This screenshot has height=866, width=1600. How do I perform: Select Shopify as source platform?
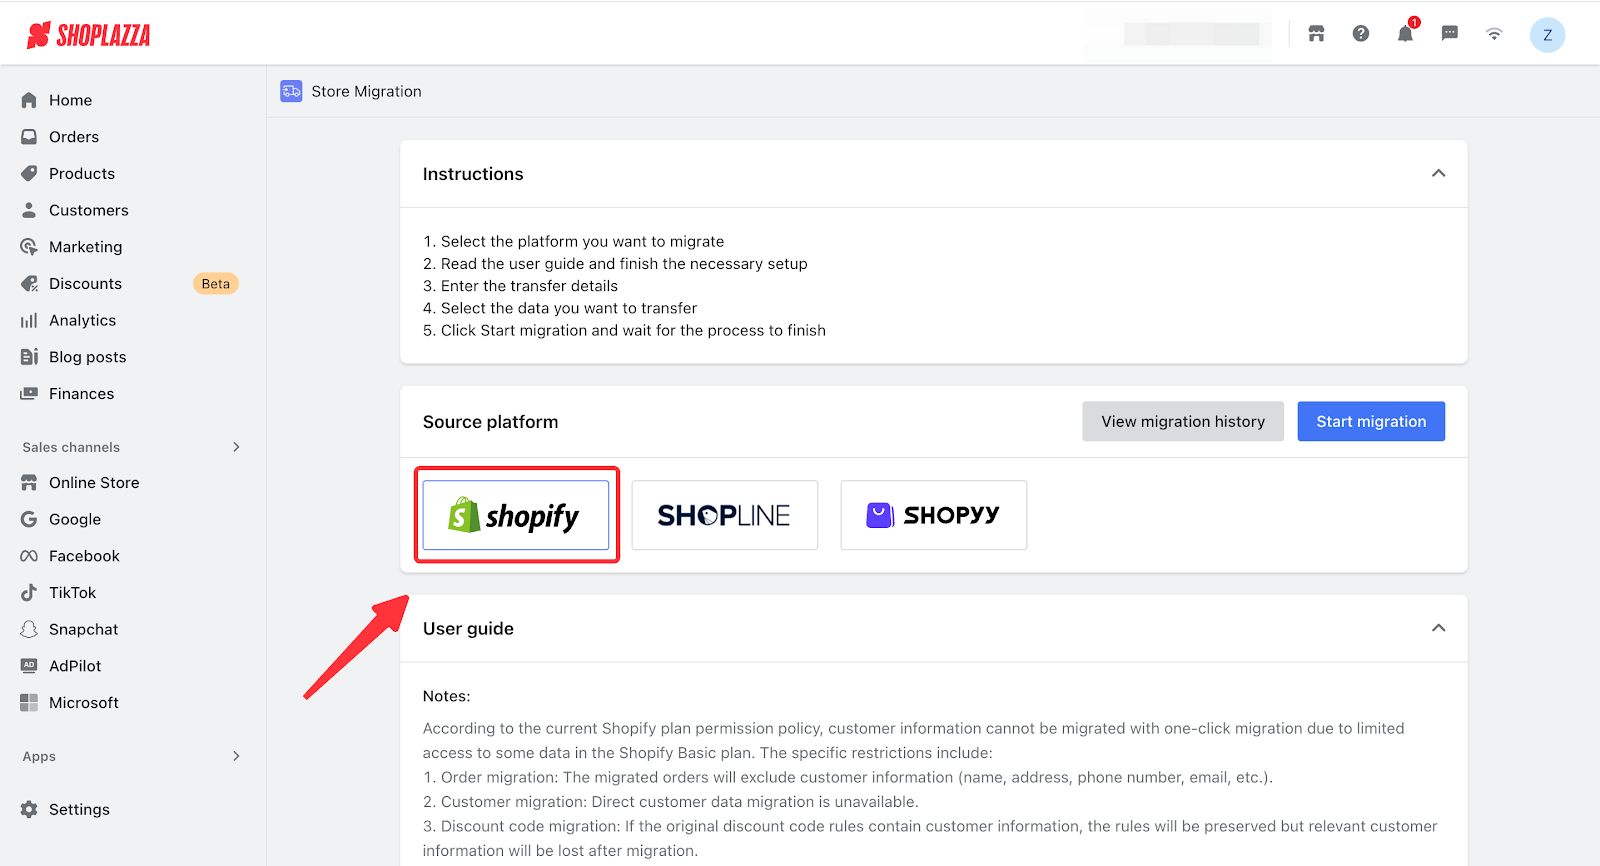click(x=516, y=515)
